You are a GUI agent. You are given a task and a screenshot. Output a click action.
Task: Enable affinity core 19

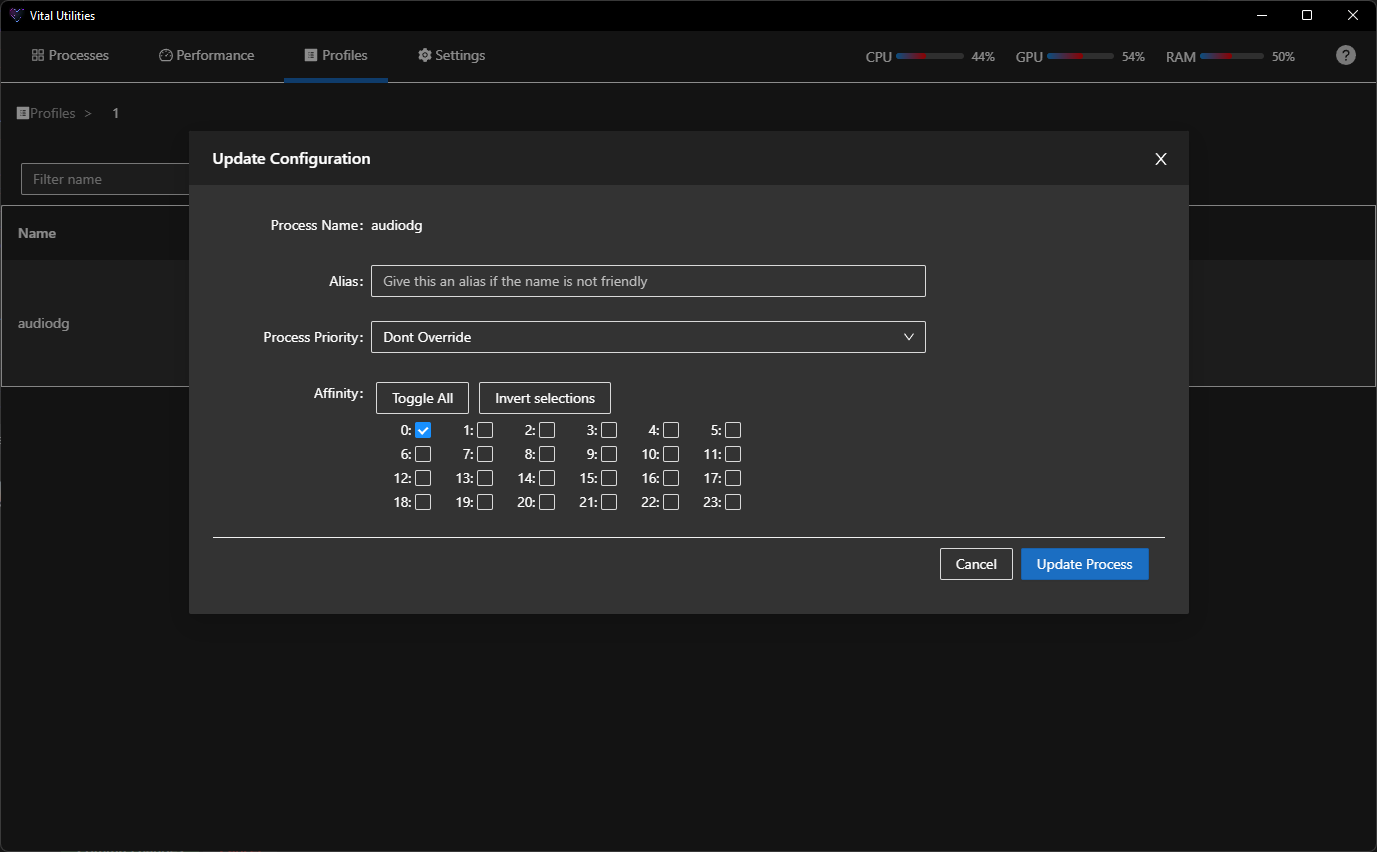pos(485,502)
